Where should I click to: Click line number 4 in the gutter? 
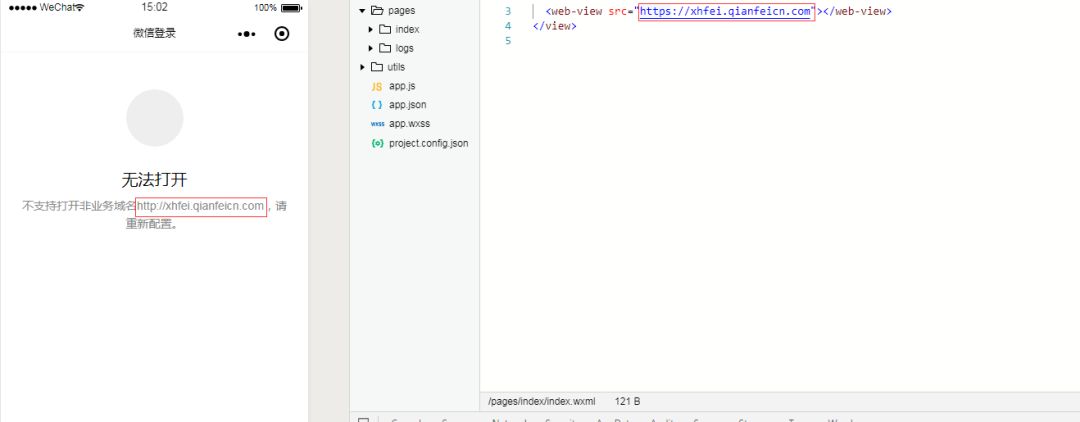(508, 26)
